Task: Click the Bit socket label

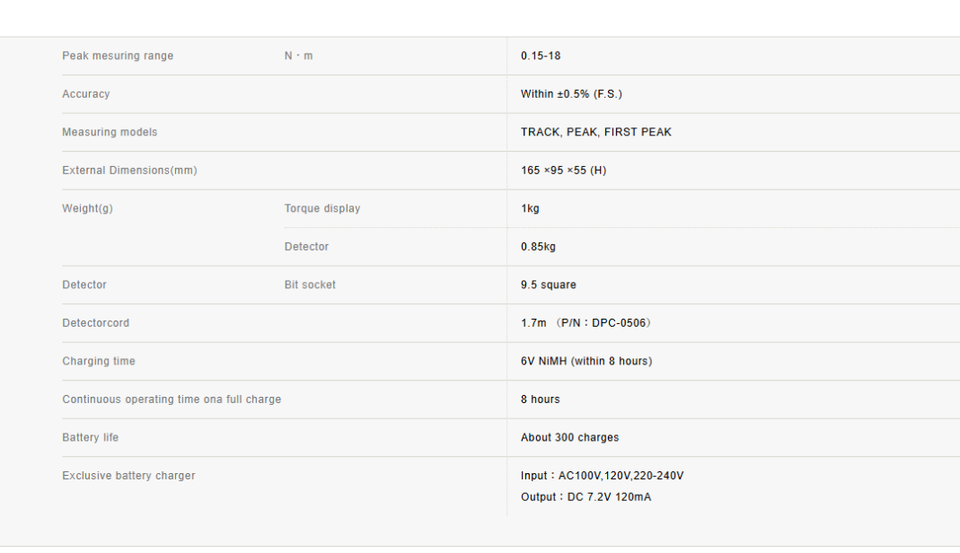Action: click(x=310, y=285)
